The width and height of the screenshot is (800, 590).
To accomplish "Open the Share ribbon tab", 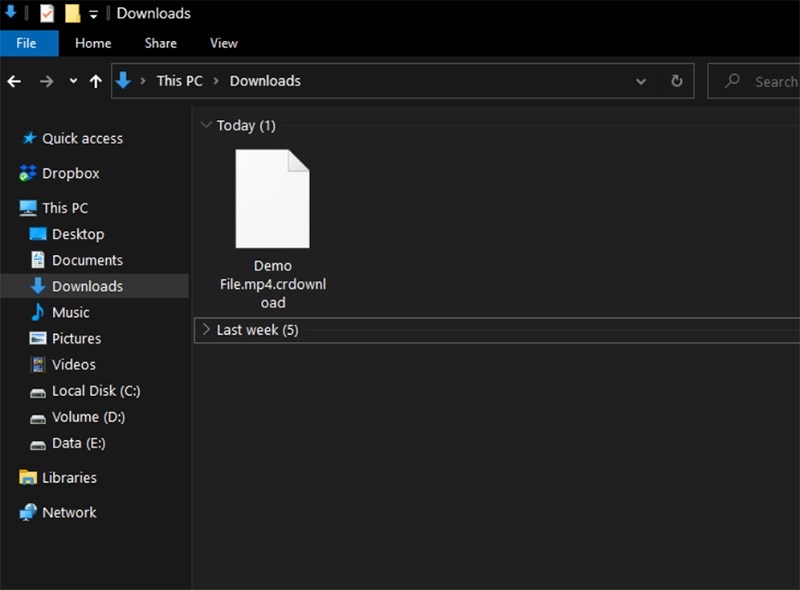I will [160, 43].
